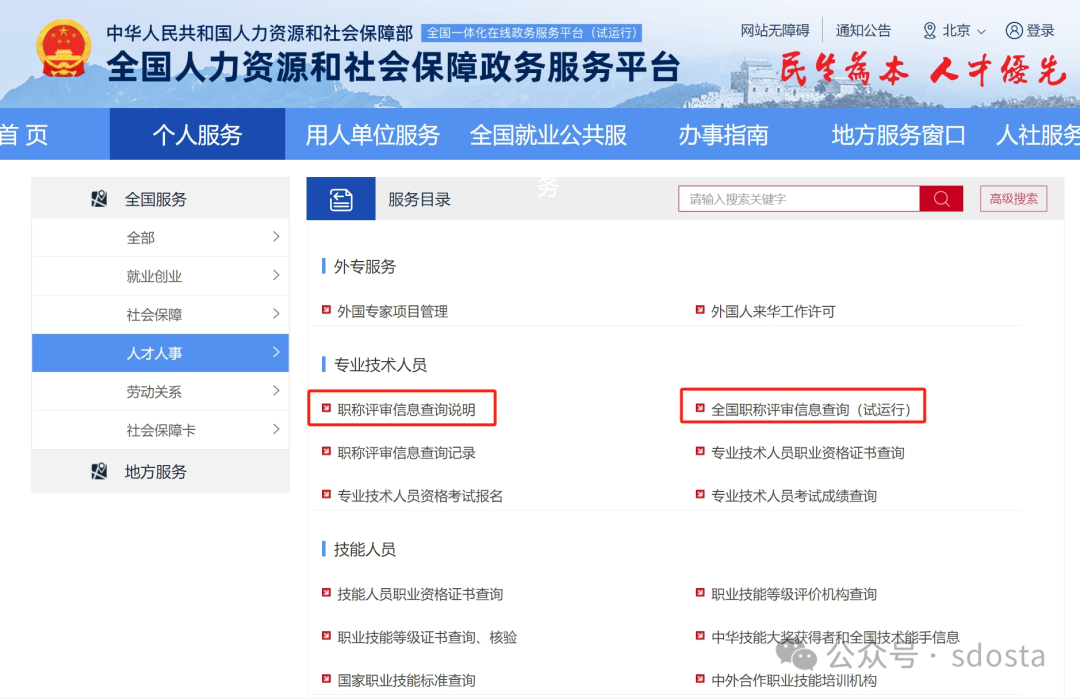Select 就业创业 in the sidebar

160,276
